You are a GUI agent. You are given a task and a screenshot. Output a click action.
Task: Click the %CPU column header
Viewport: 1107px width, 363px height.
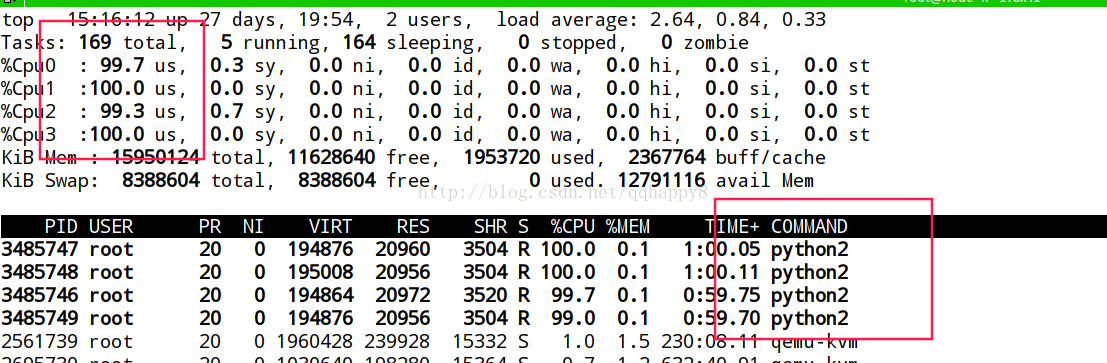[573, 227]
